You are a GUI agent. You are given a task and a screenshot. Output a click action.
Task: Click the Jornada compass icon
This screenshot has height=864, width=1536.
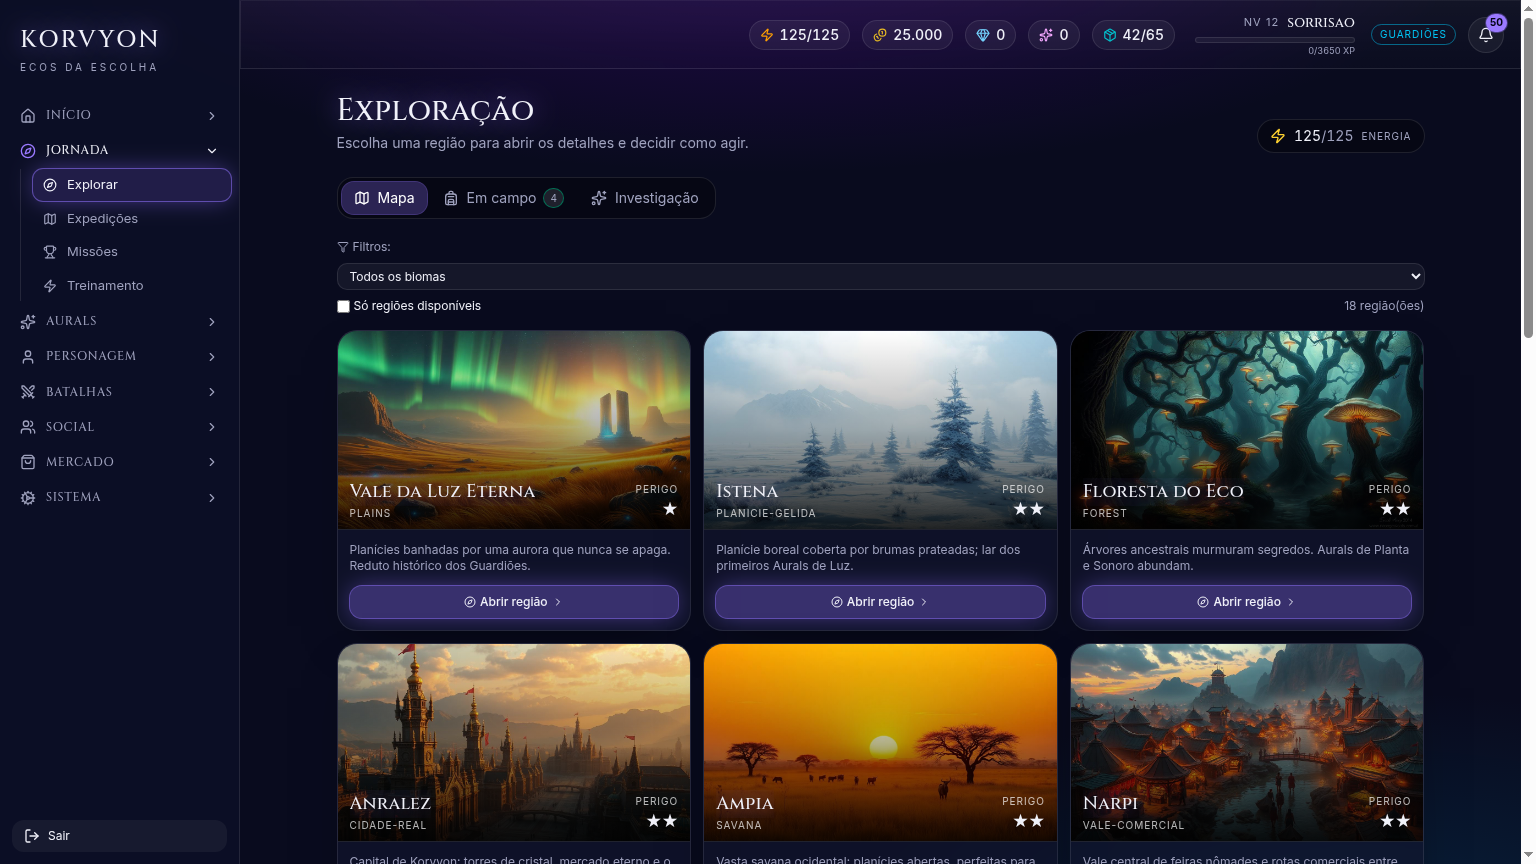point(28,151)
